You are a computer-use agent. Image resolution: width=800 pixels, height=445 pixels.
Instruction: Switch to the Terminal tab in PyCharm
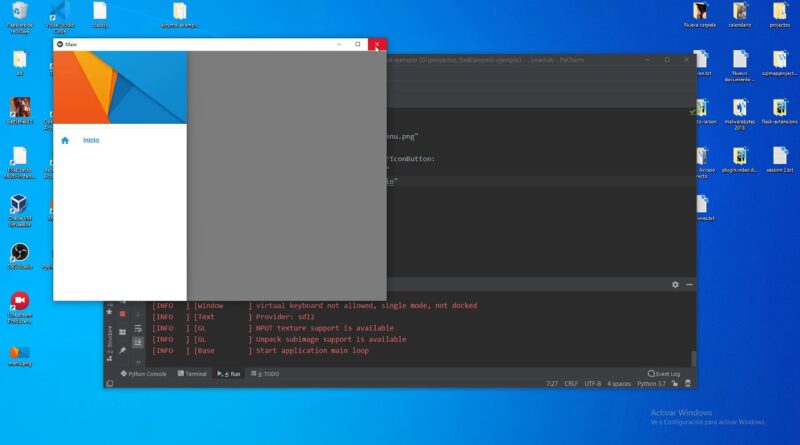tap(192, 374)
